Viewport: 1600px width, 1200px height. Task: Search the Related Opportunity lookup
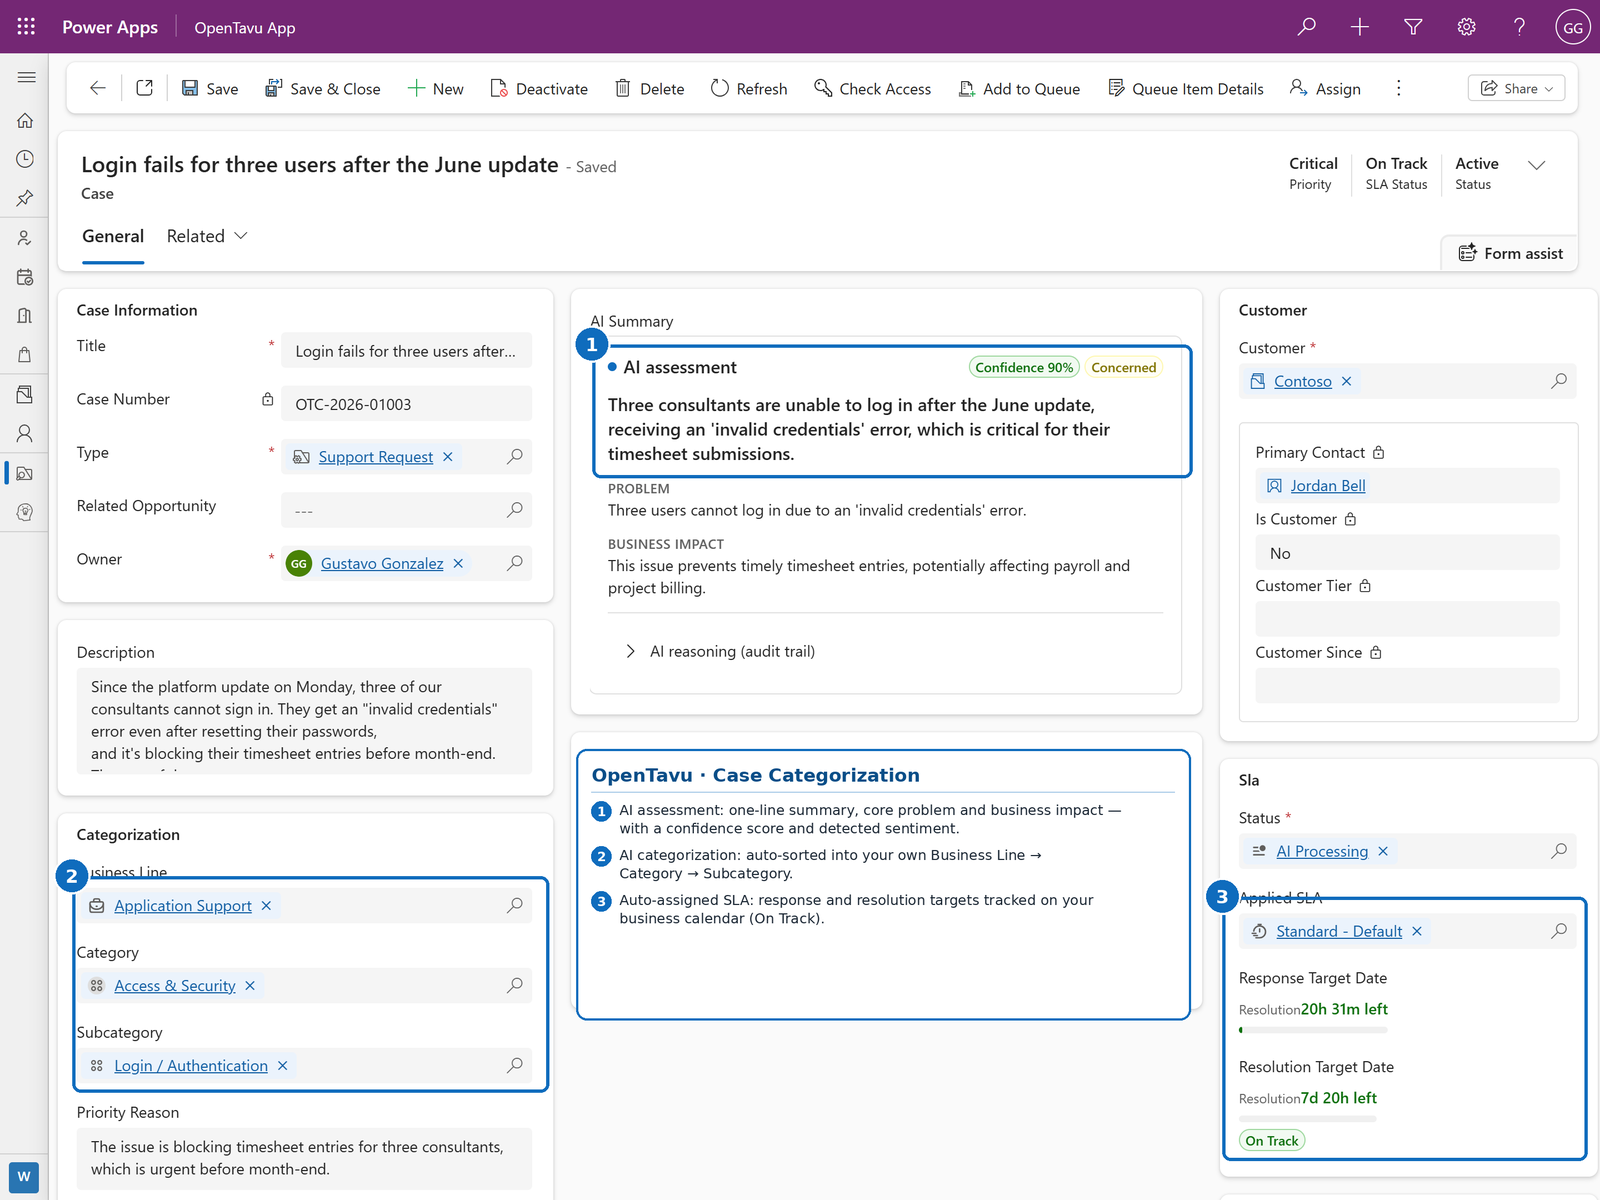point(515,510)
